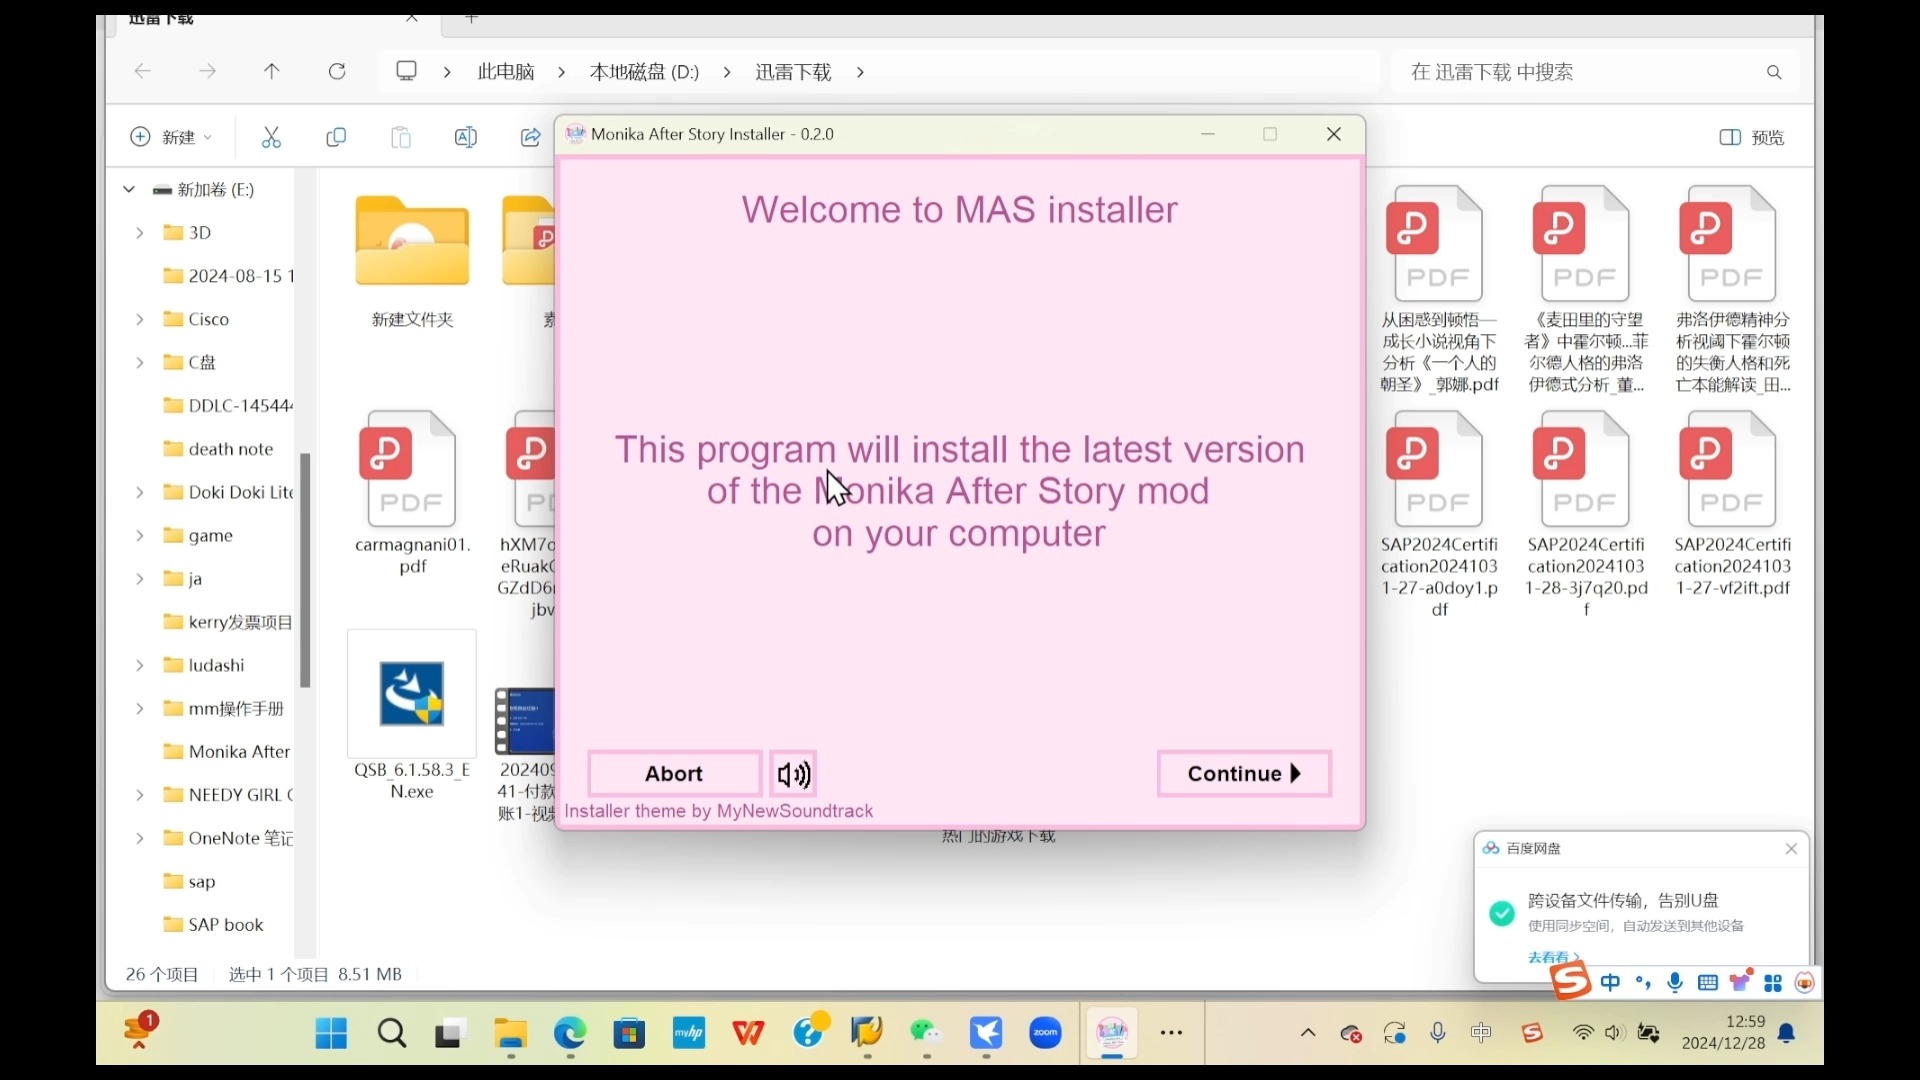Select DDLC-14544 folder in tree

pyautogui.click(x=228, y=406)
